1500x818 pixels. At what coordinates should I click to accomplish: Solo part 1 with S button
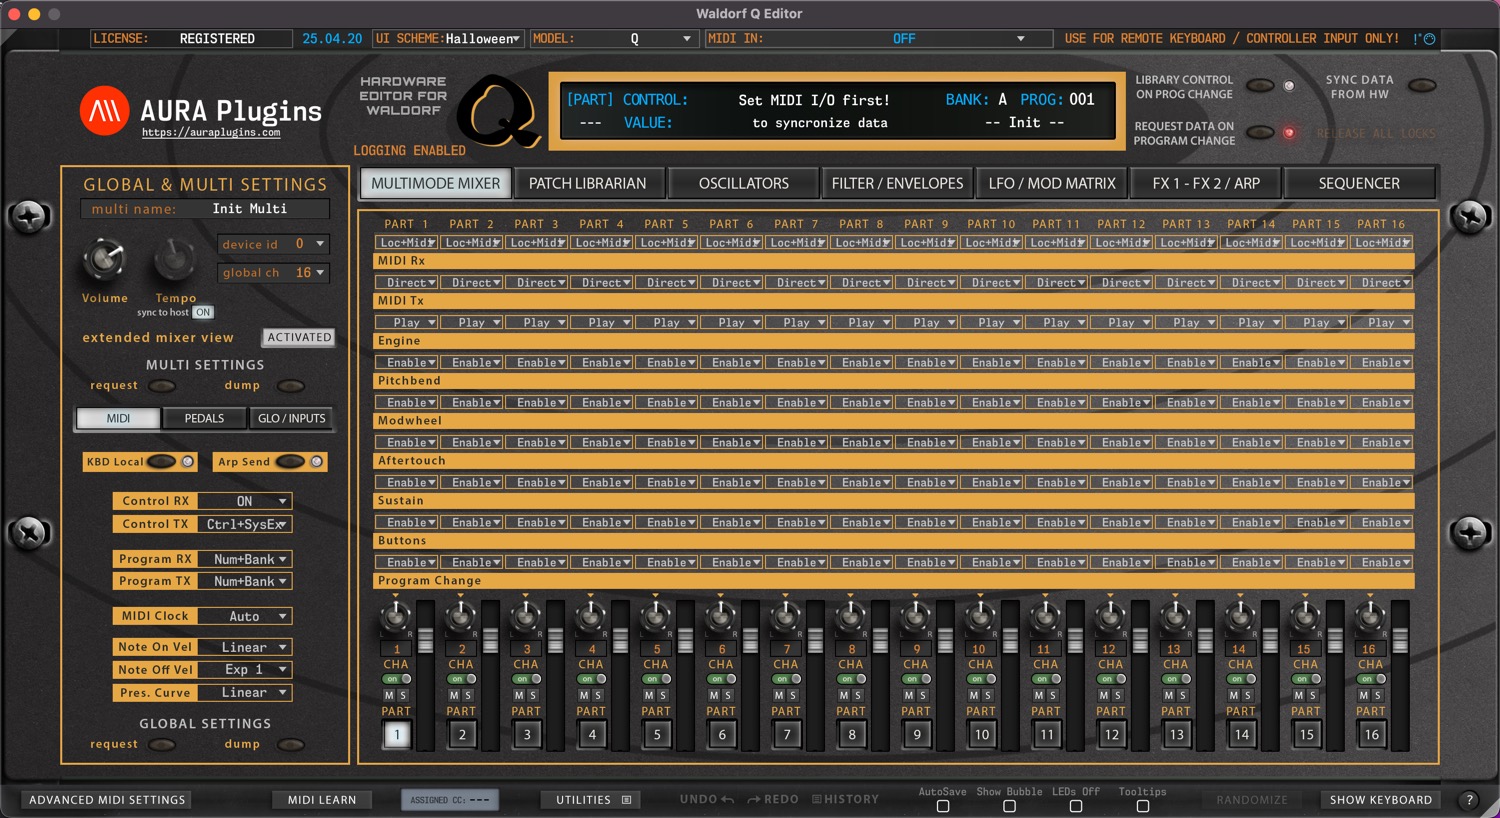tap(403, 695)
